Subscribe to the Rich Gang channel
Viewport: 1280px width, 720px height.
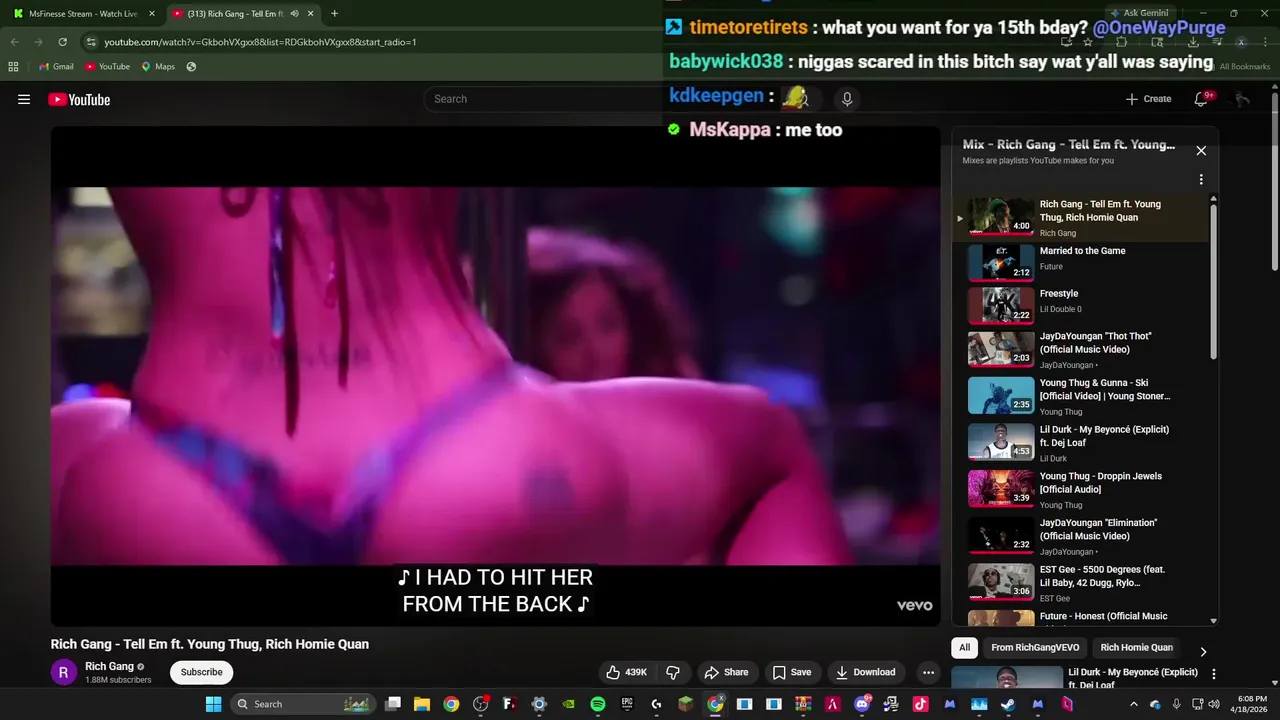(201, 672)
